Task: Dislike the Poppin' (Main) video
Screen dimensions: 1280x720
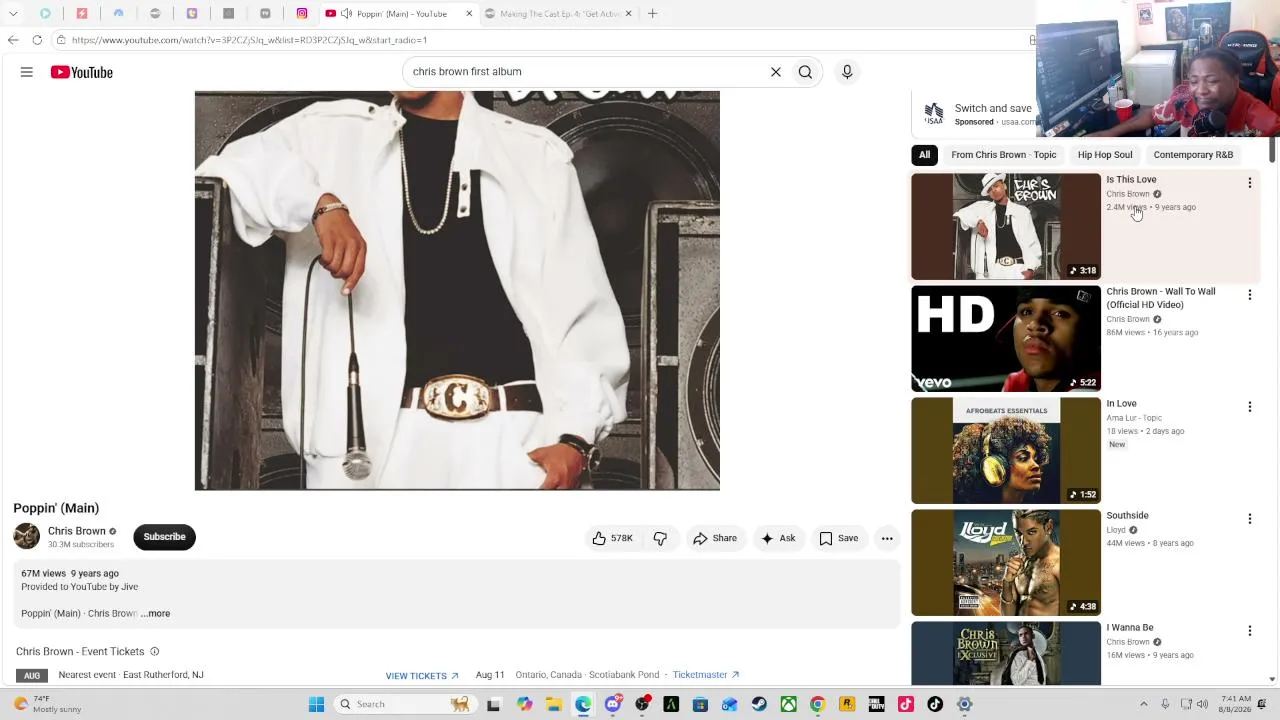Action: [x=660, y=538]
